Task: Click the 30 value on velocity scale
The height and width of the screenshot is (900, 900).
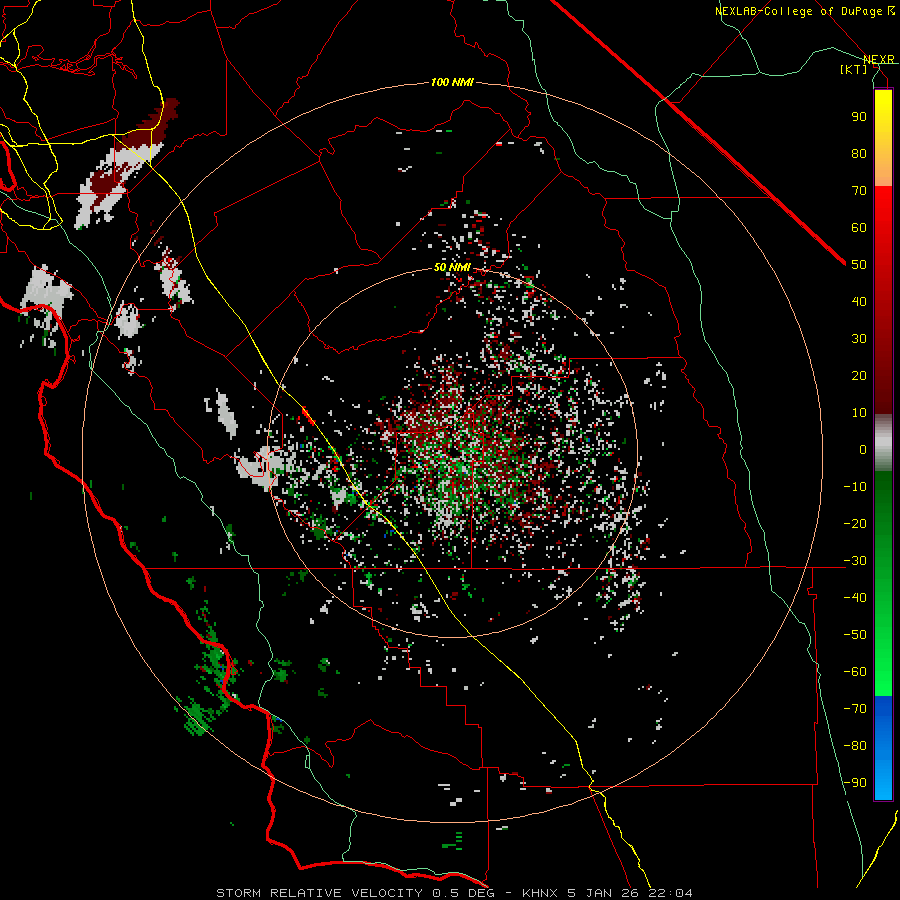Action: click(859, 339)
